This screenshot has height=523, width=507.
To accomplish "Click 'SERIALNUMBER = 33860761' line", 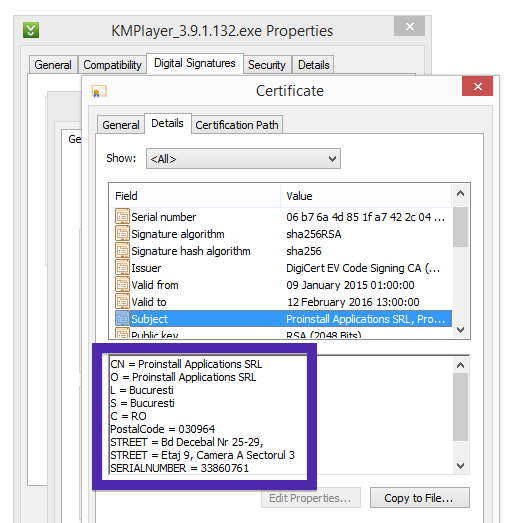I will pyautogui.click(x=179, y=468).
